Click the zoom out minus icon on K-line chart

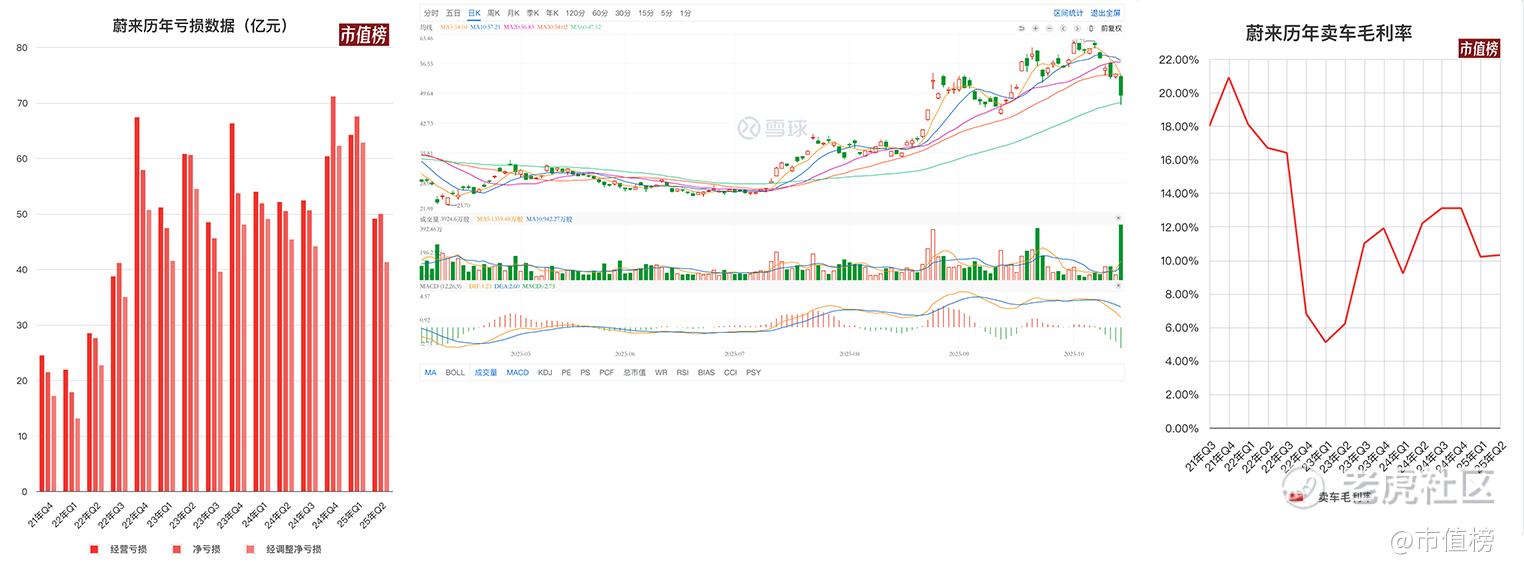[1049, 28]
